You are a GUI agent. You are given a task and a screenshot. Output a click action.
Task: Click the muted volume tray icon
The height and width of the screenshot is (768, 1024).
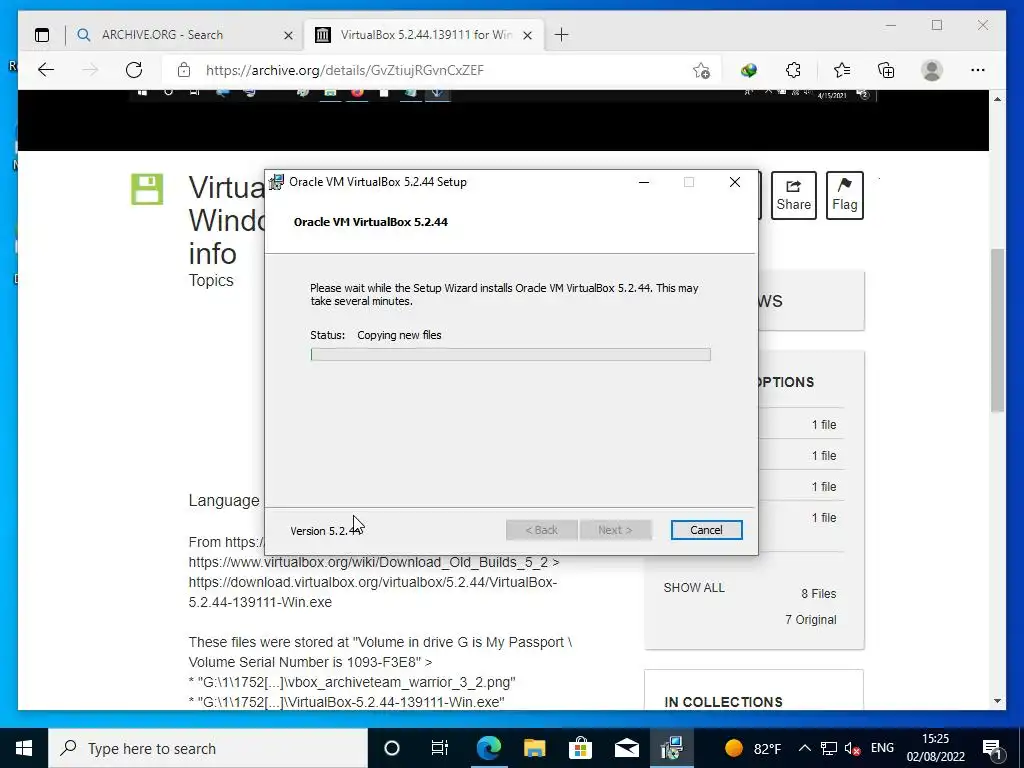[852, 748]
